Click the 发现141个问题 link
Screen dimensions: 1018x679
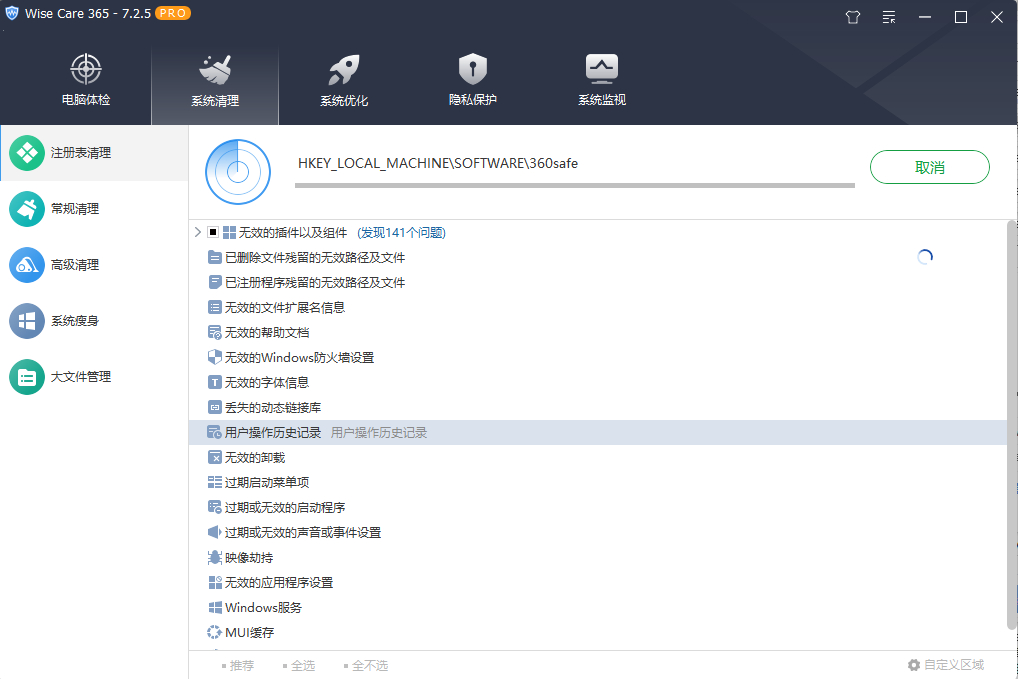pyautogui.click(x=401, y=232)
